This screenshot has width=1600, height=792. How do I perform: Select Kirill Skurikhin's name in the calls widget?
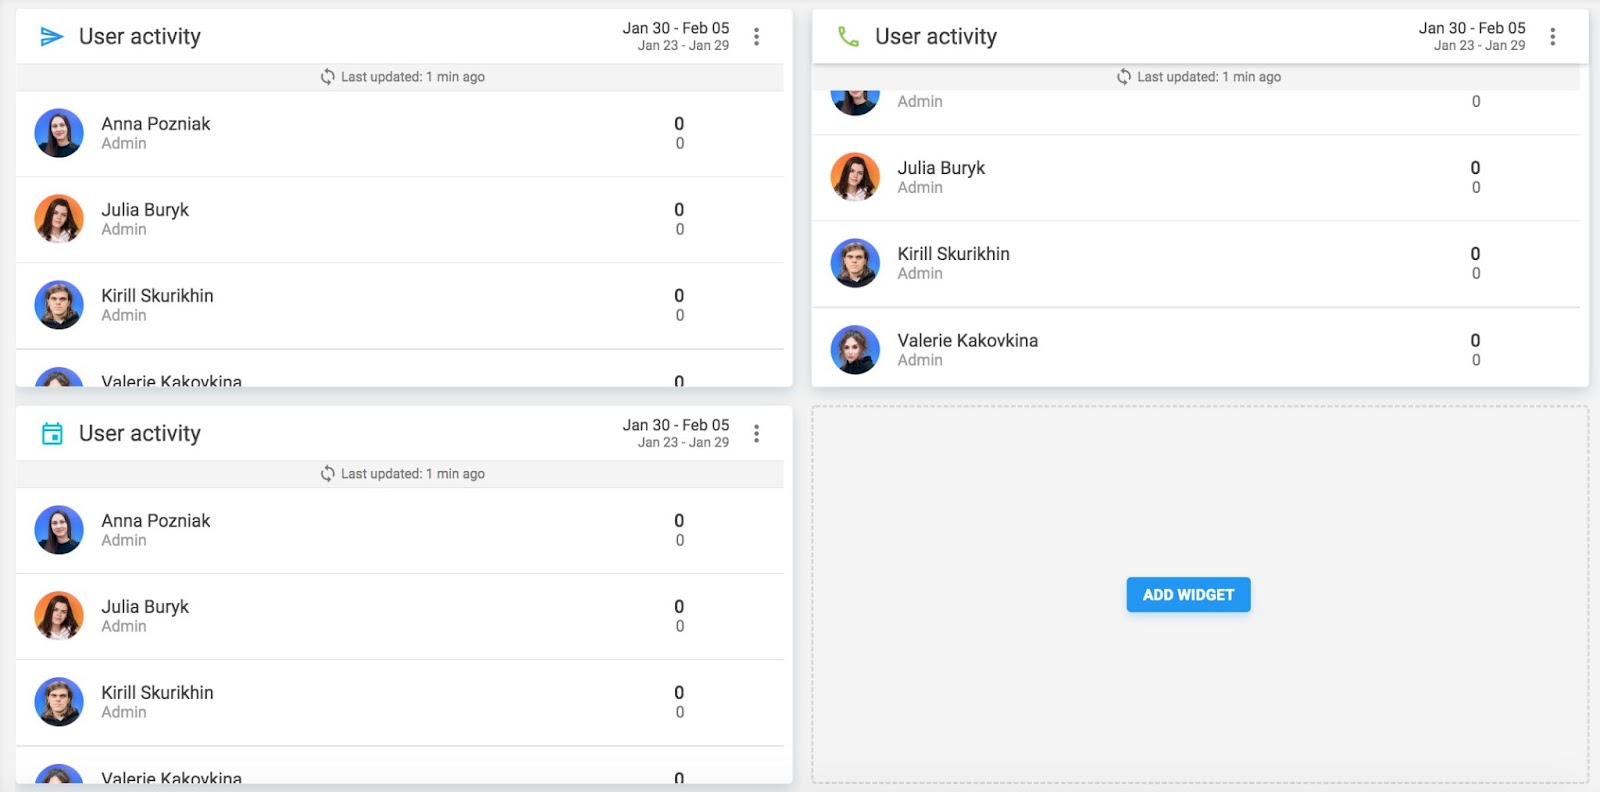[x=953, y=254]
